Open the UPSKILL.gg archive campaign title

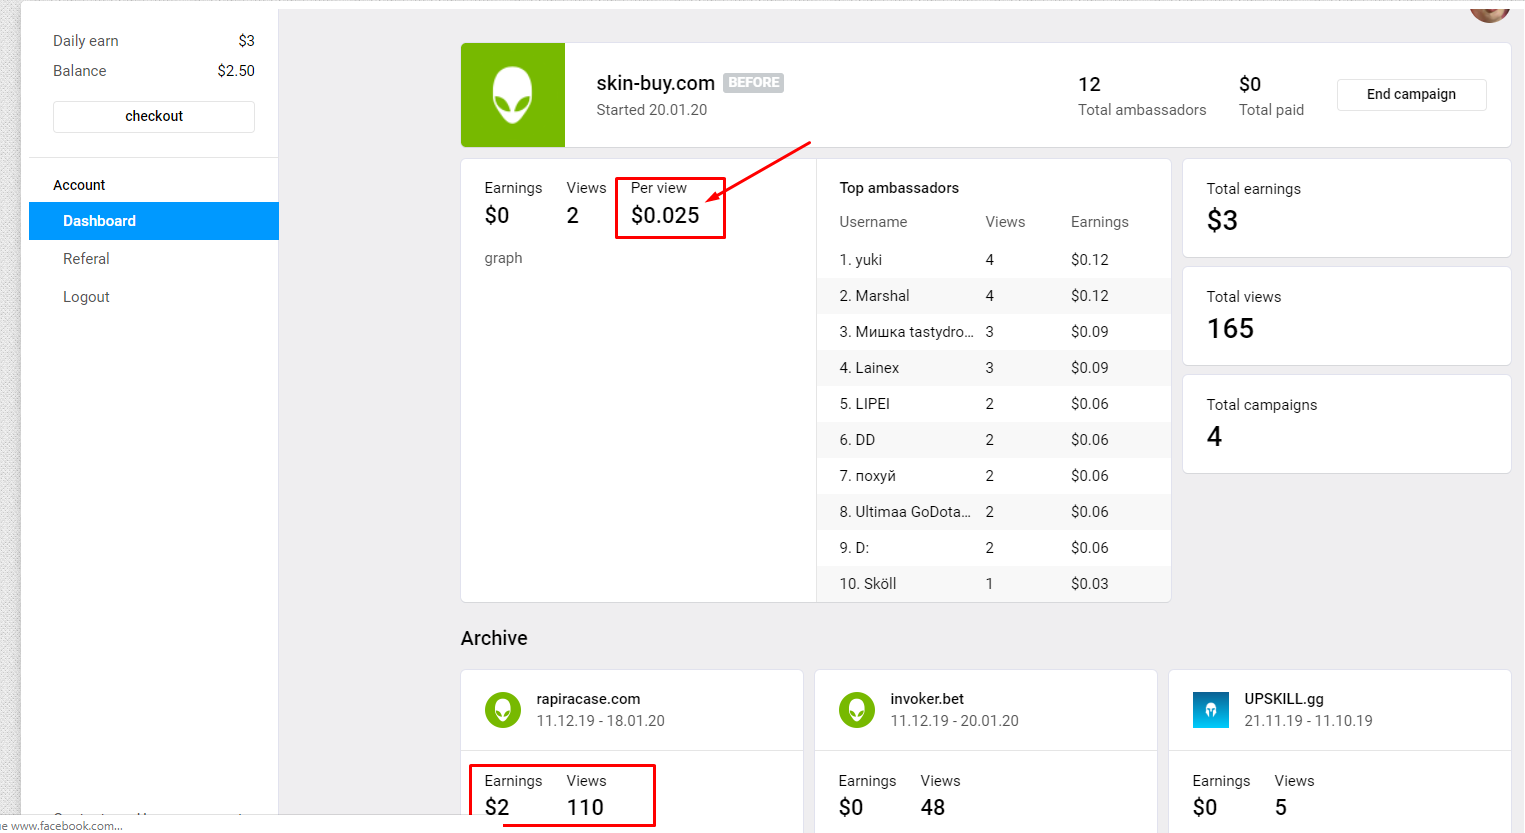click(x=1283, y=699)
